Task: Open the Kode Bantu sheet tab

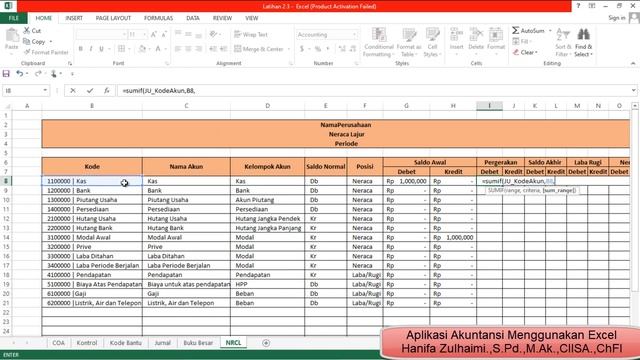Action: [x=125, y=343]
